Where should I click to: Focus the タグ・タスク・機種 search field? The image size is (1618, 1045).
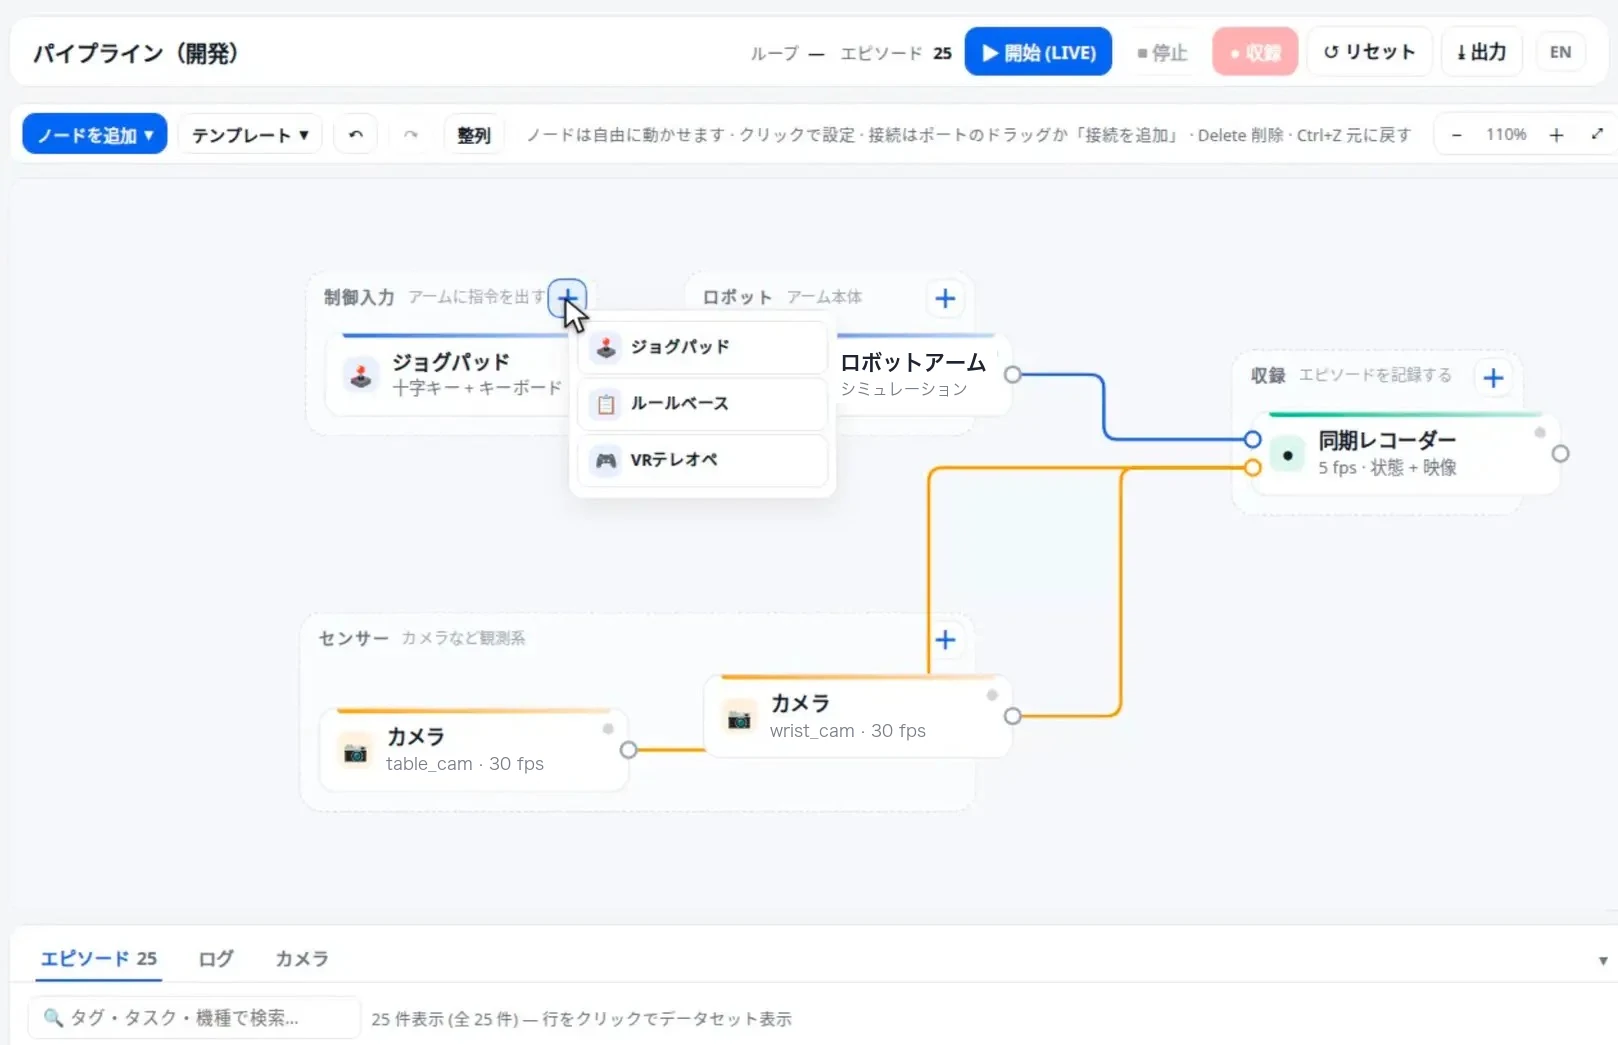coord(194,1017)
